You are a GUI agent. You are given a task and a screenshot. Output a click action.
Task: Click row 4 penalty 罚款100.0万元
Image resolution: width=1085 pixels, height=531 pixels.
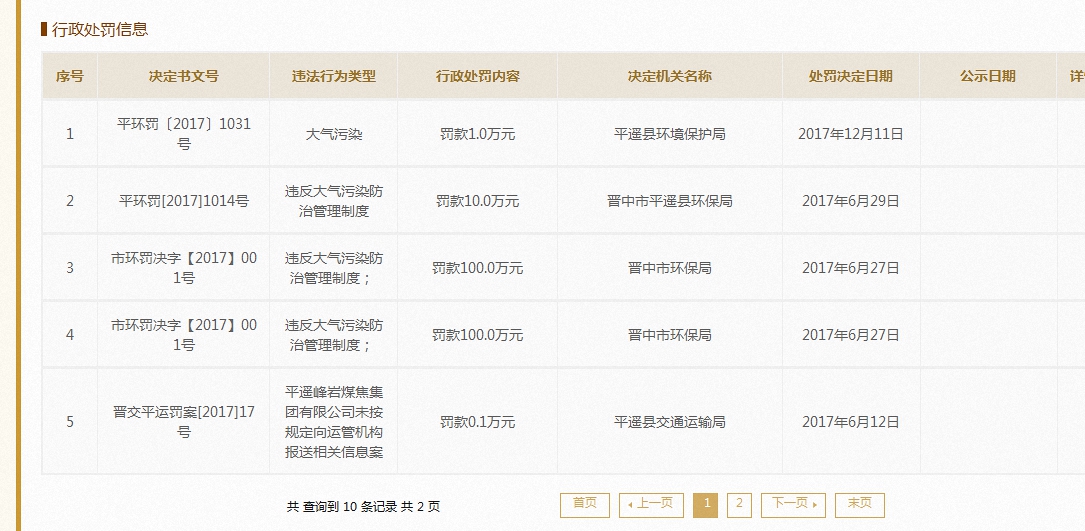477,335
